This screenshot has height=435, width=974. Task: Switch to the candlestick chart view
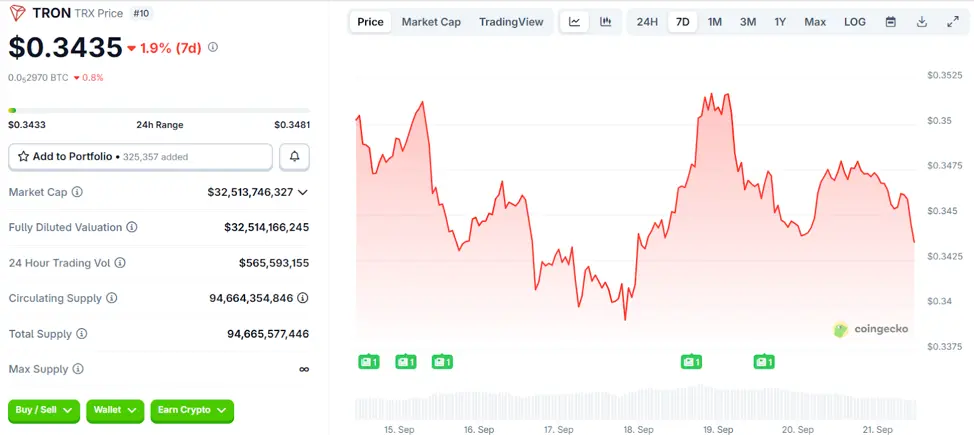pos(606,22)
